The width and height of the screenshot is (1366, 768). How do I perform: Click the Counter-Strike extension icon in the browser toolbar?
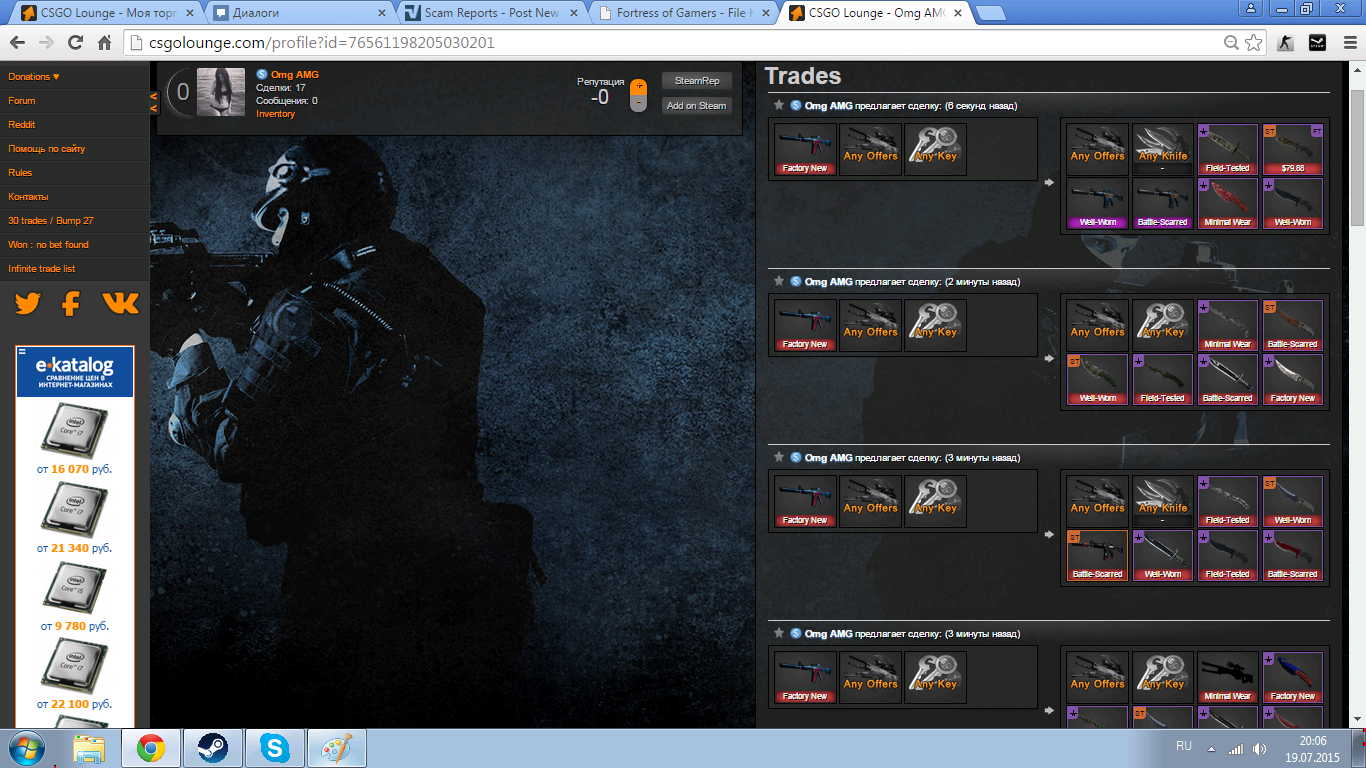(1286, 43)
